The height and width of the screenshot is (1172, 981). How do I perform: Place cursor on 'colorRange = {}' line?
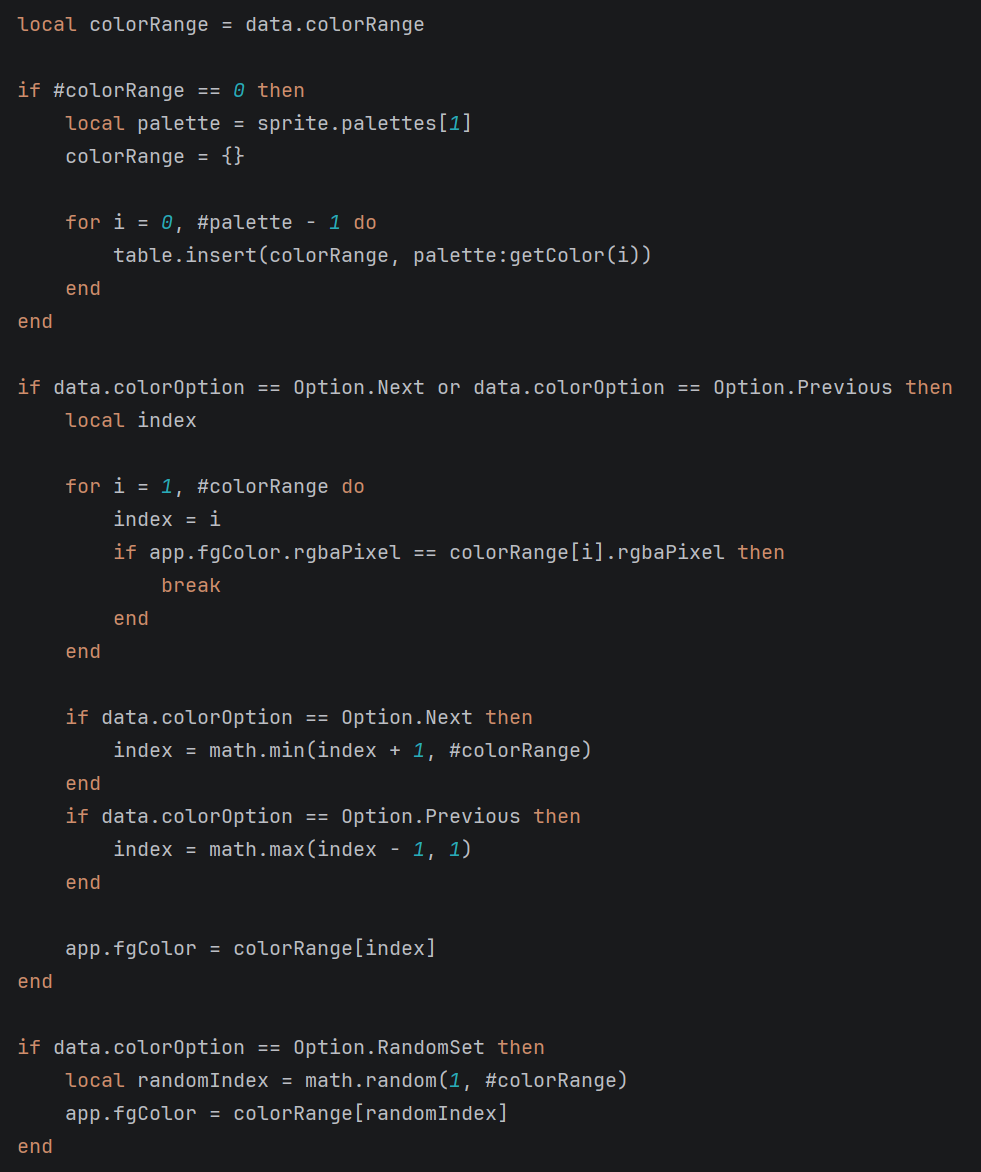tap(155, 156)
